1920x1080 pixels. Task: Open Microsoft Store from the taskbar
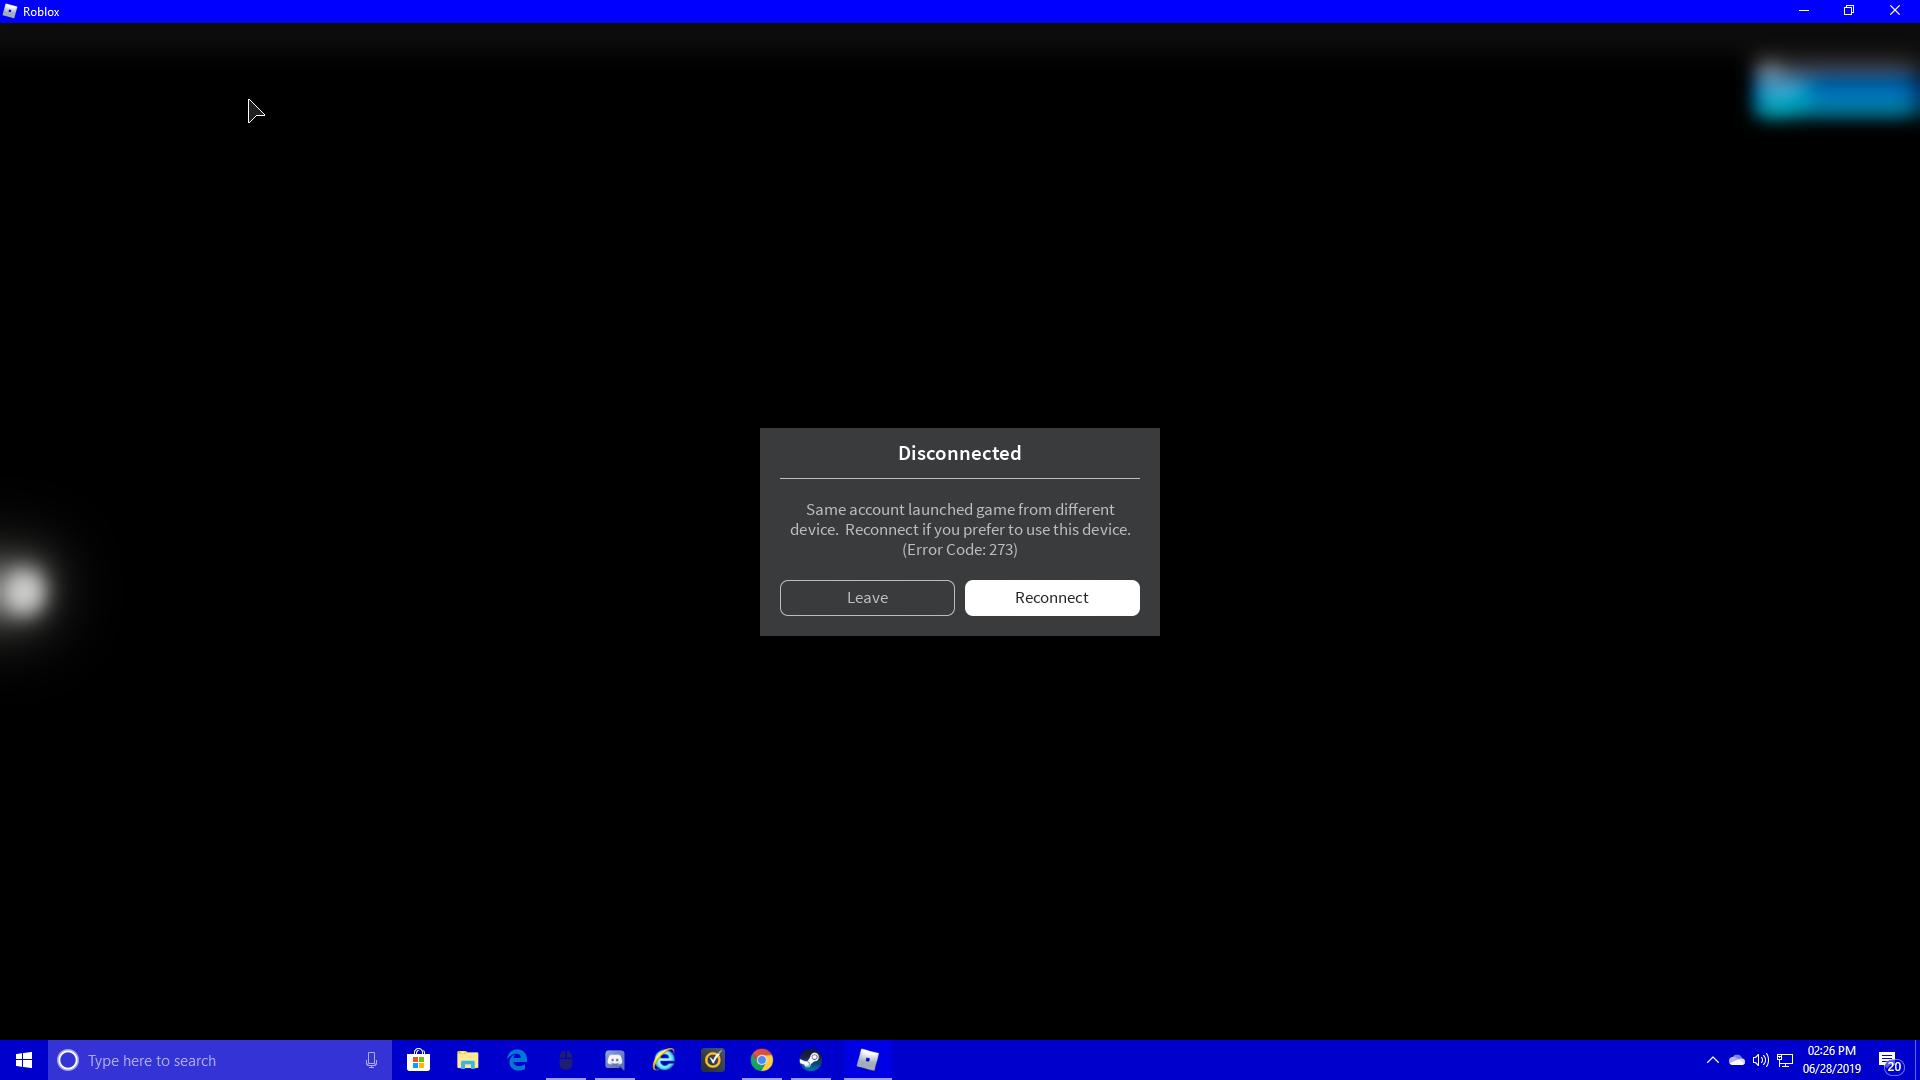coord(418,1060)
